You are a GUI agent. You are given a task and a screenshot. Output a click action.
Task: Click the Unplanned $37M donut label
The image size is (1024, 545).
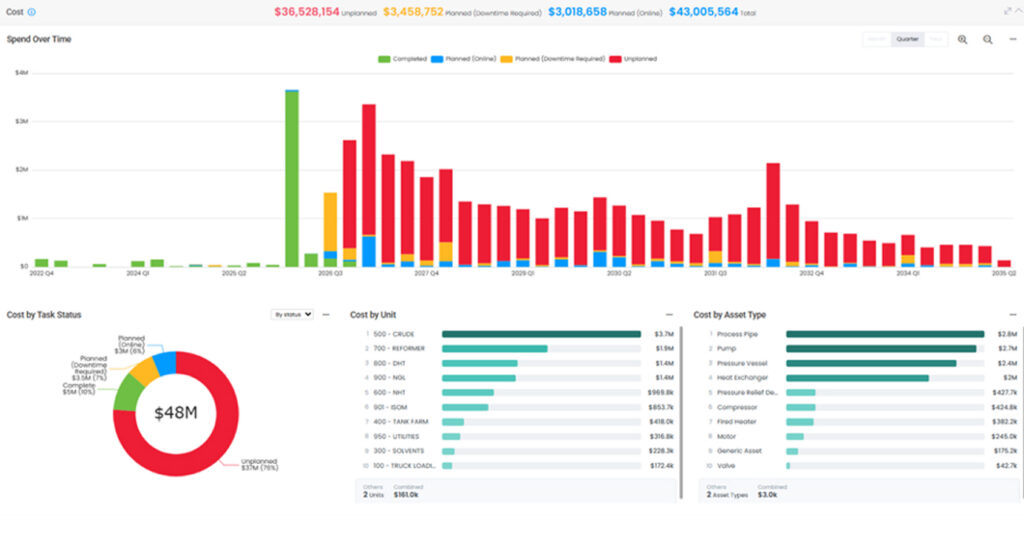259,464
